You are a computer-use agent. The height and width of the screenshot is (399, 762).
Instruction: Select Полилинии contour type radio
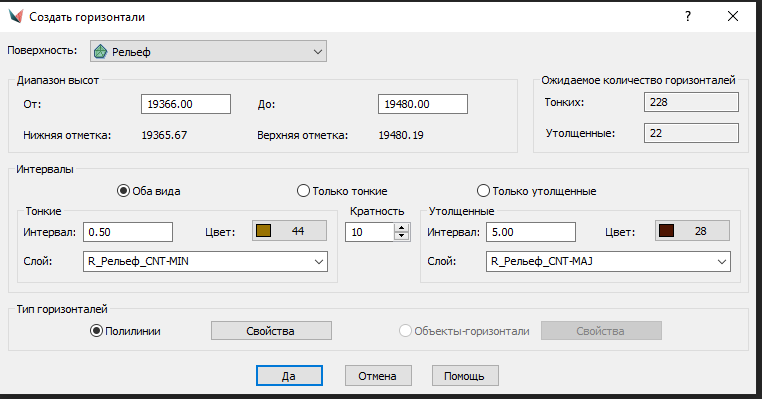point(96,331)
